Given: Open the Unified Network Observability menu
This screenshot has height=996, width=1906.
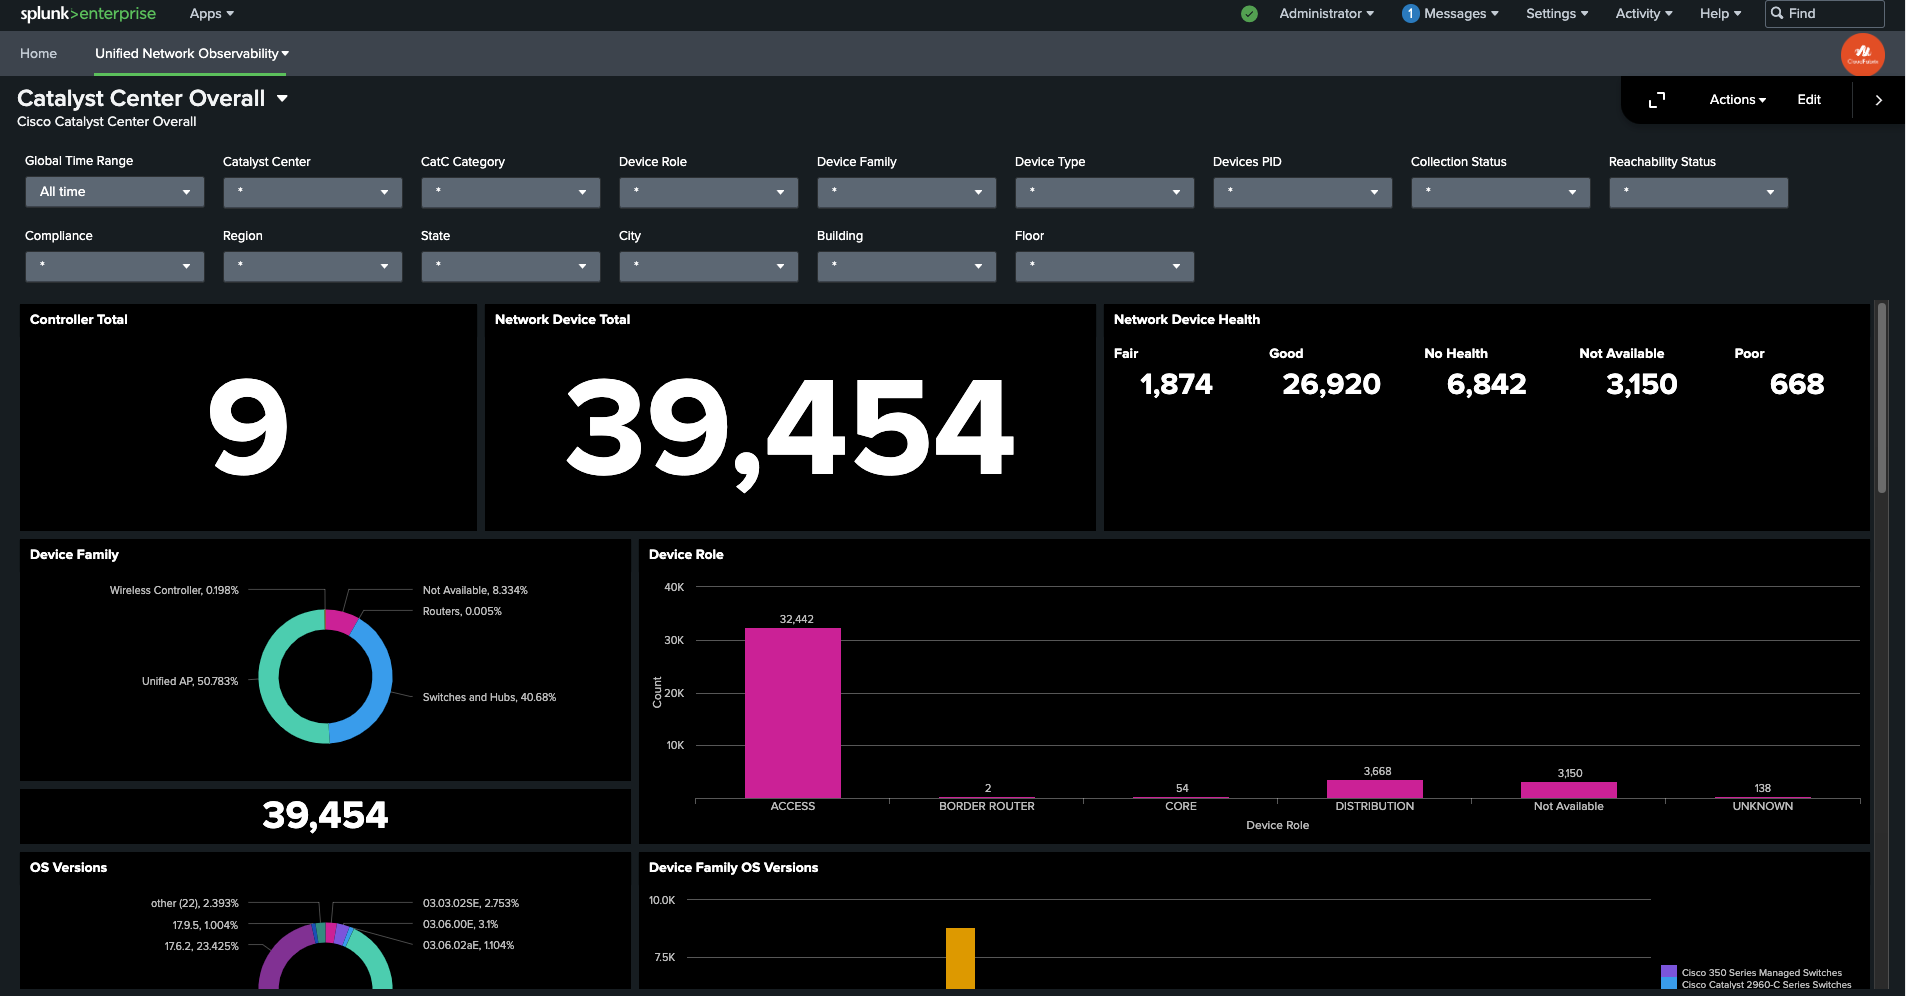Looking at the screenshot, I should click(192, 54).
